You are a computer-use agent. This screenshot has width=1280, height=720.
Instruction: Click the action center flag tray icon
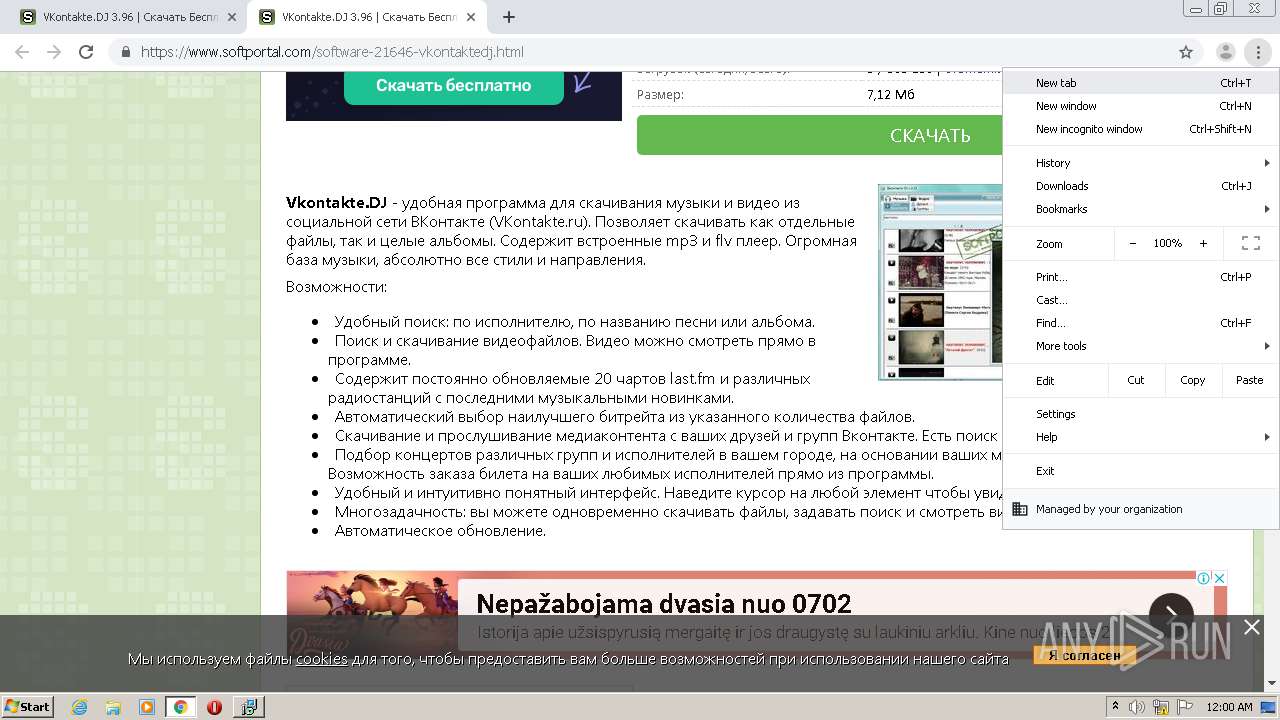1184,707
